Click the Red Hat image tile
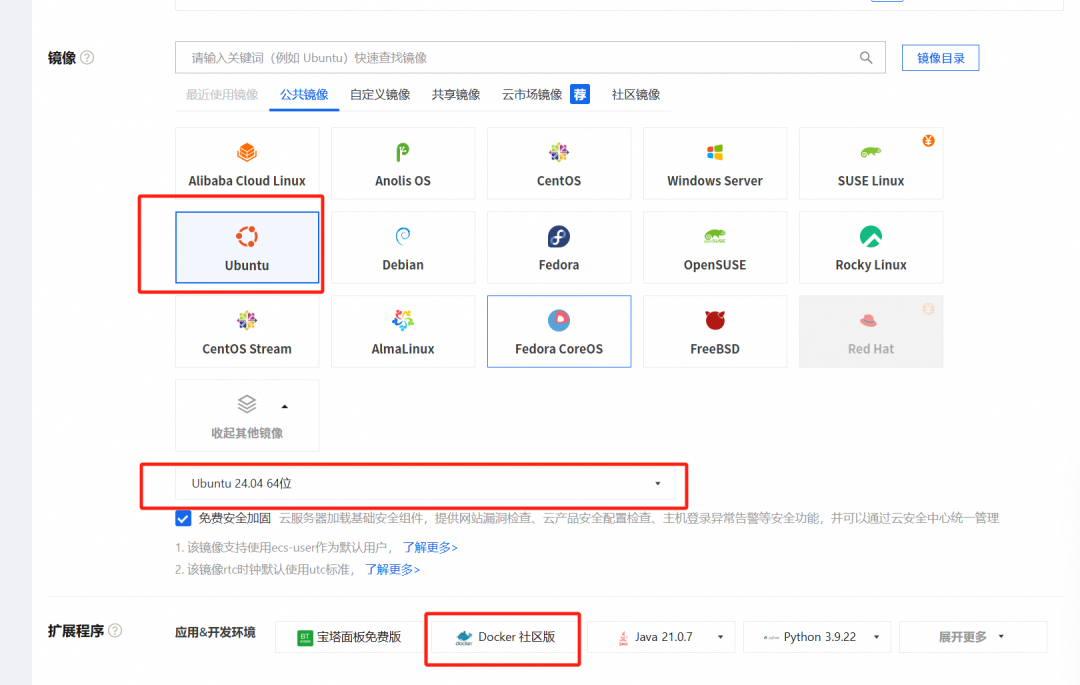 871,332
